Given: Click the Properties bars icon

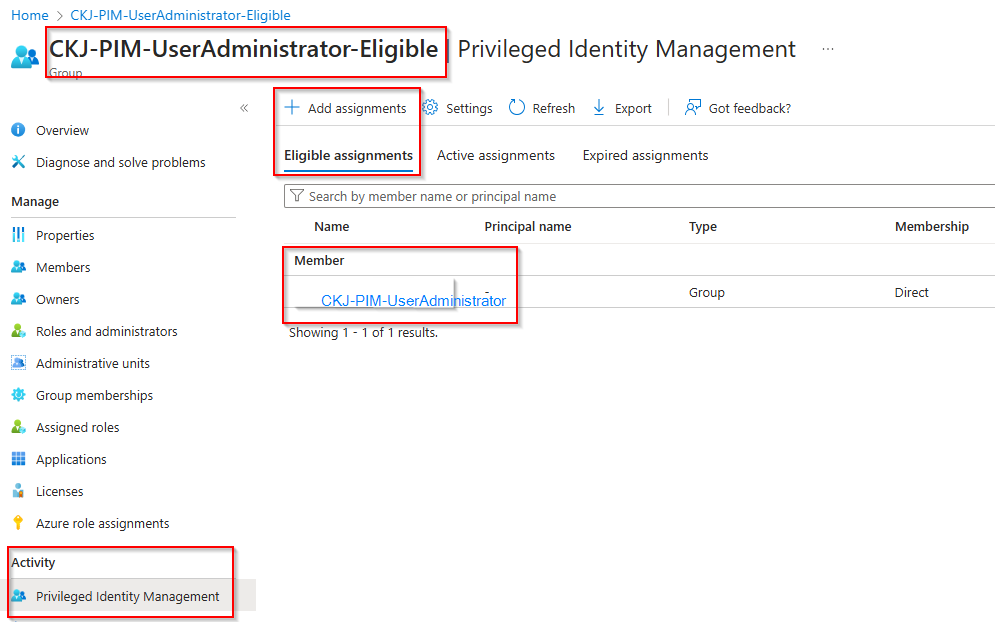Looking at the screenshot, I should (18, 235).
